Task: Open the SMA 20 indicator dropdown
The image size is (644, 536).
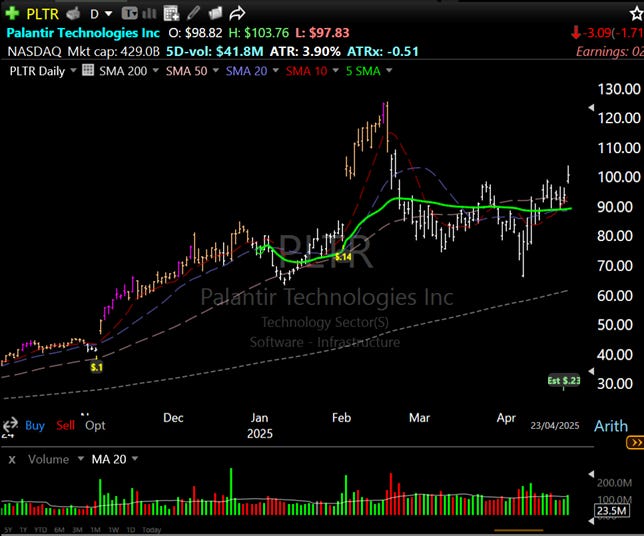Action: 276,70
